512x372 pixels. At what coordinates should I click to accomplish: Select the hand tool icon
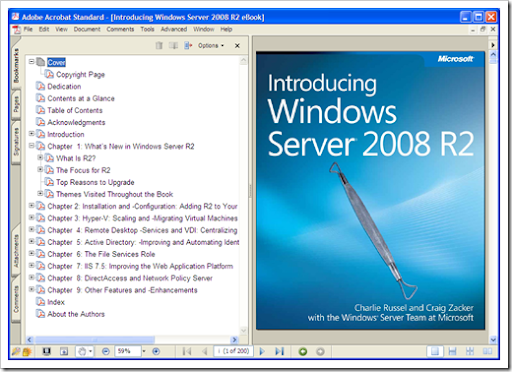pyautogui.click(x=82, y=351)
